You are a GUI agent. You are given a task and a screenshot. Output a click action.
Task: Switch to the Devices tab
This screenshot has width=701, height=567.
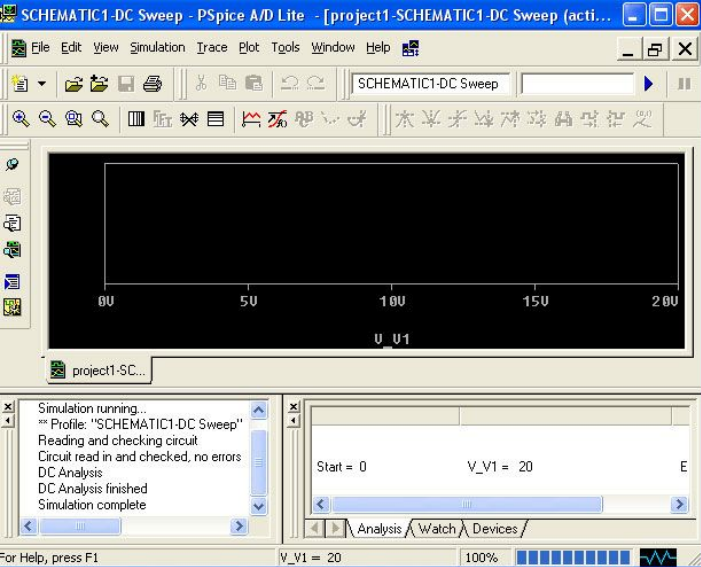pyautogui.click(x=494, y=529)
